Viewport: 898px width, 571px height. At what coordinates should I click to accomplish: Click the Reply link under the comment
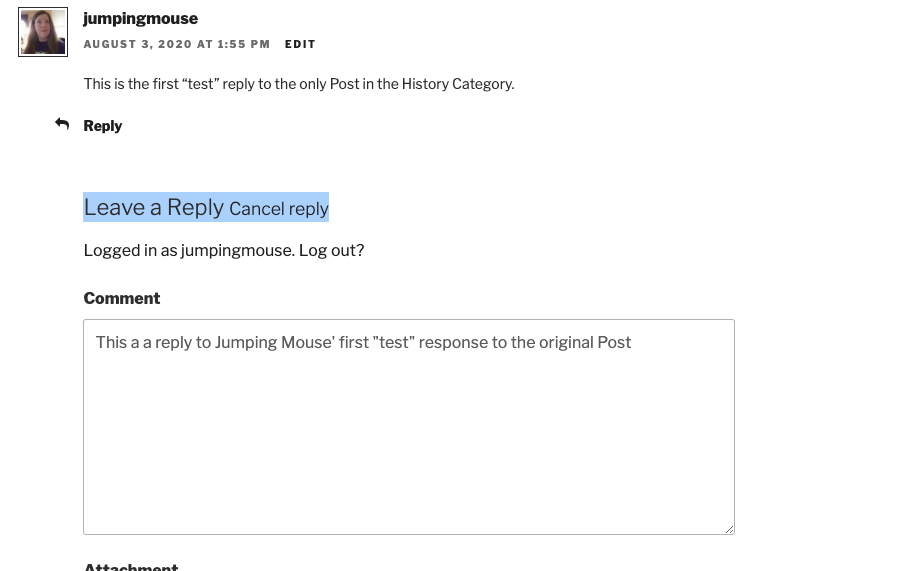pyautogui.click(x=103, y=125)
